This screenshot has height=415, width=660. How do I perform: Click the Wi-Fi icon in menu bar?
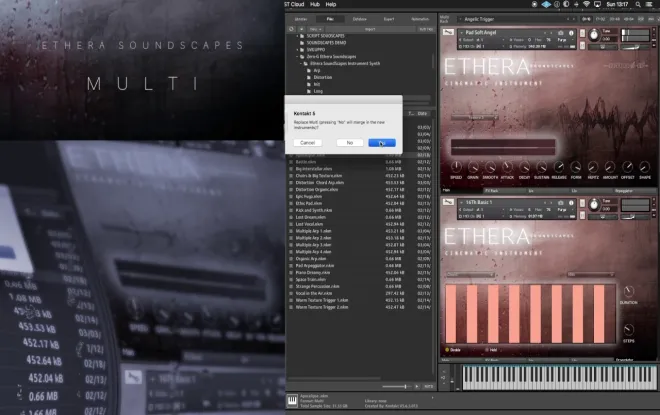[586, 4]
